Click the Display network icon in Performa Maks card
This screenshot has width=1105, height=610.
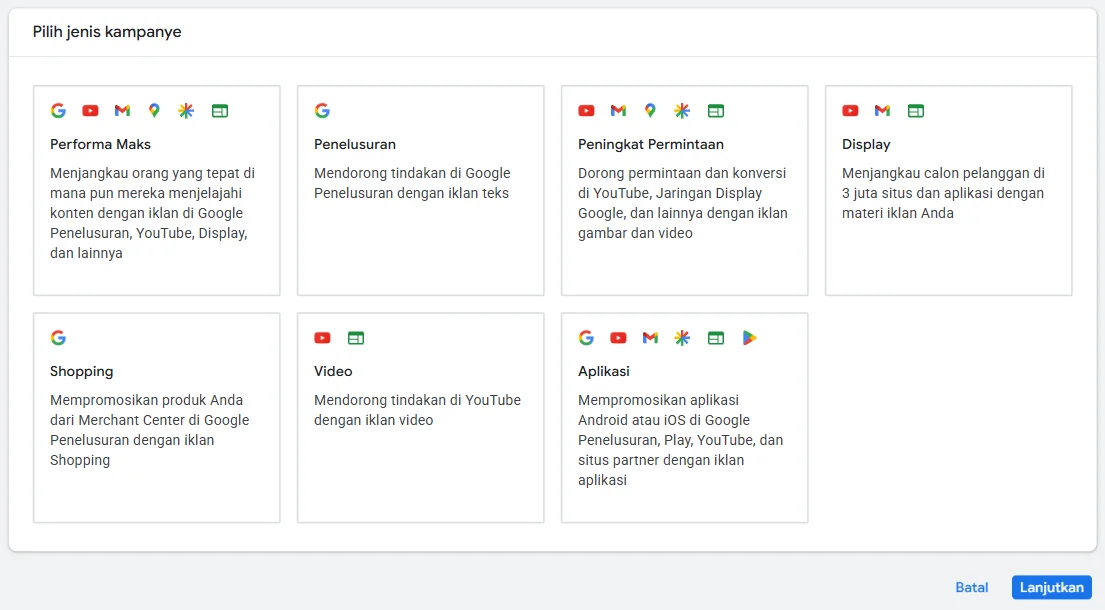tap(220, 111)
